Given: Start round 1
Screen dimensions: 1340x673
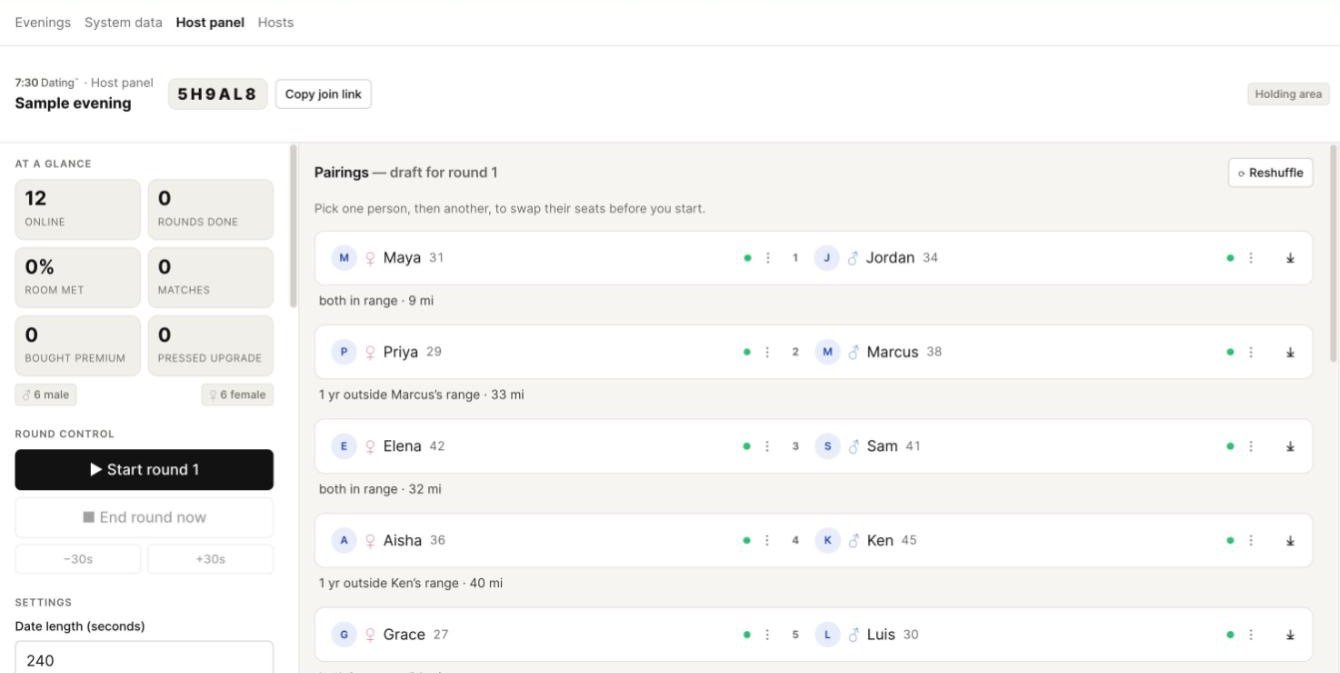Looking at the screenshot, I should tap(144, 470).
